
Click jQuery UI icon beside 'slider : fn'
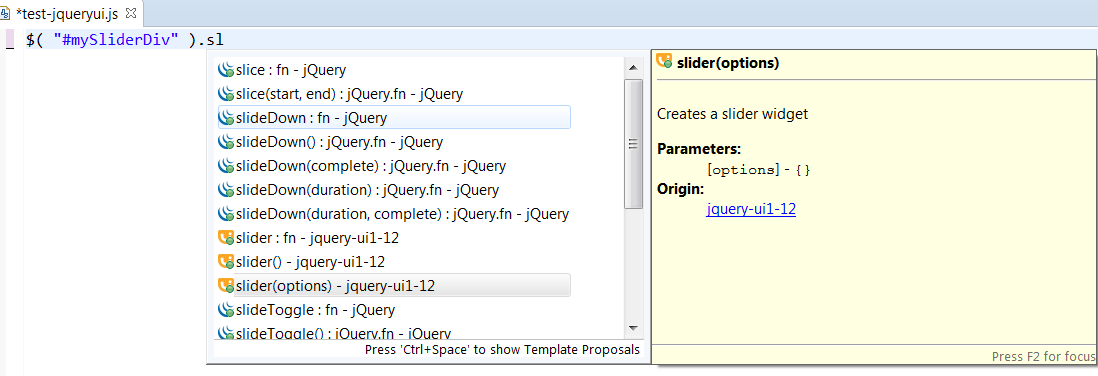coord(225,238)
